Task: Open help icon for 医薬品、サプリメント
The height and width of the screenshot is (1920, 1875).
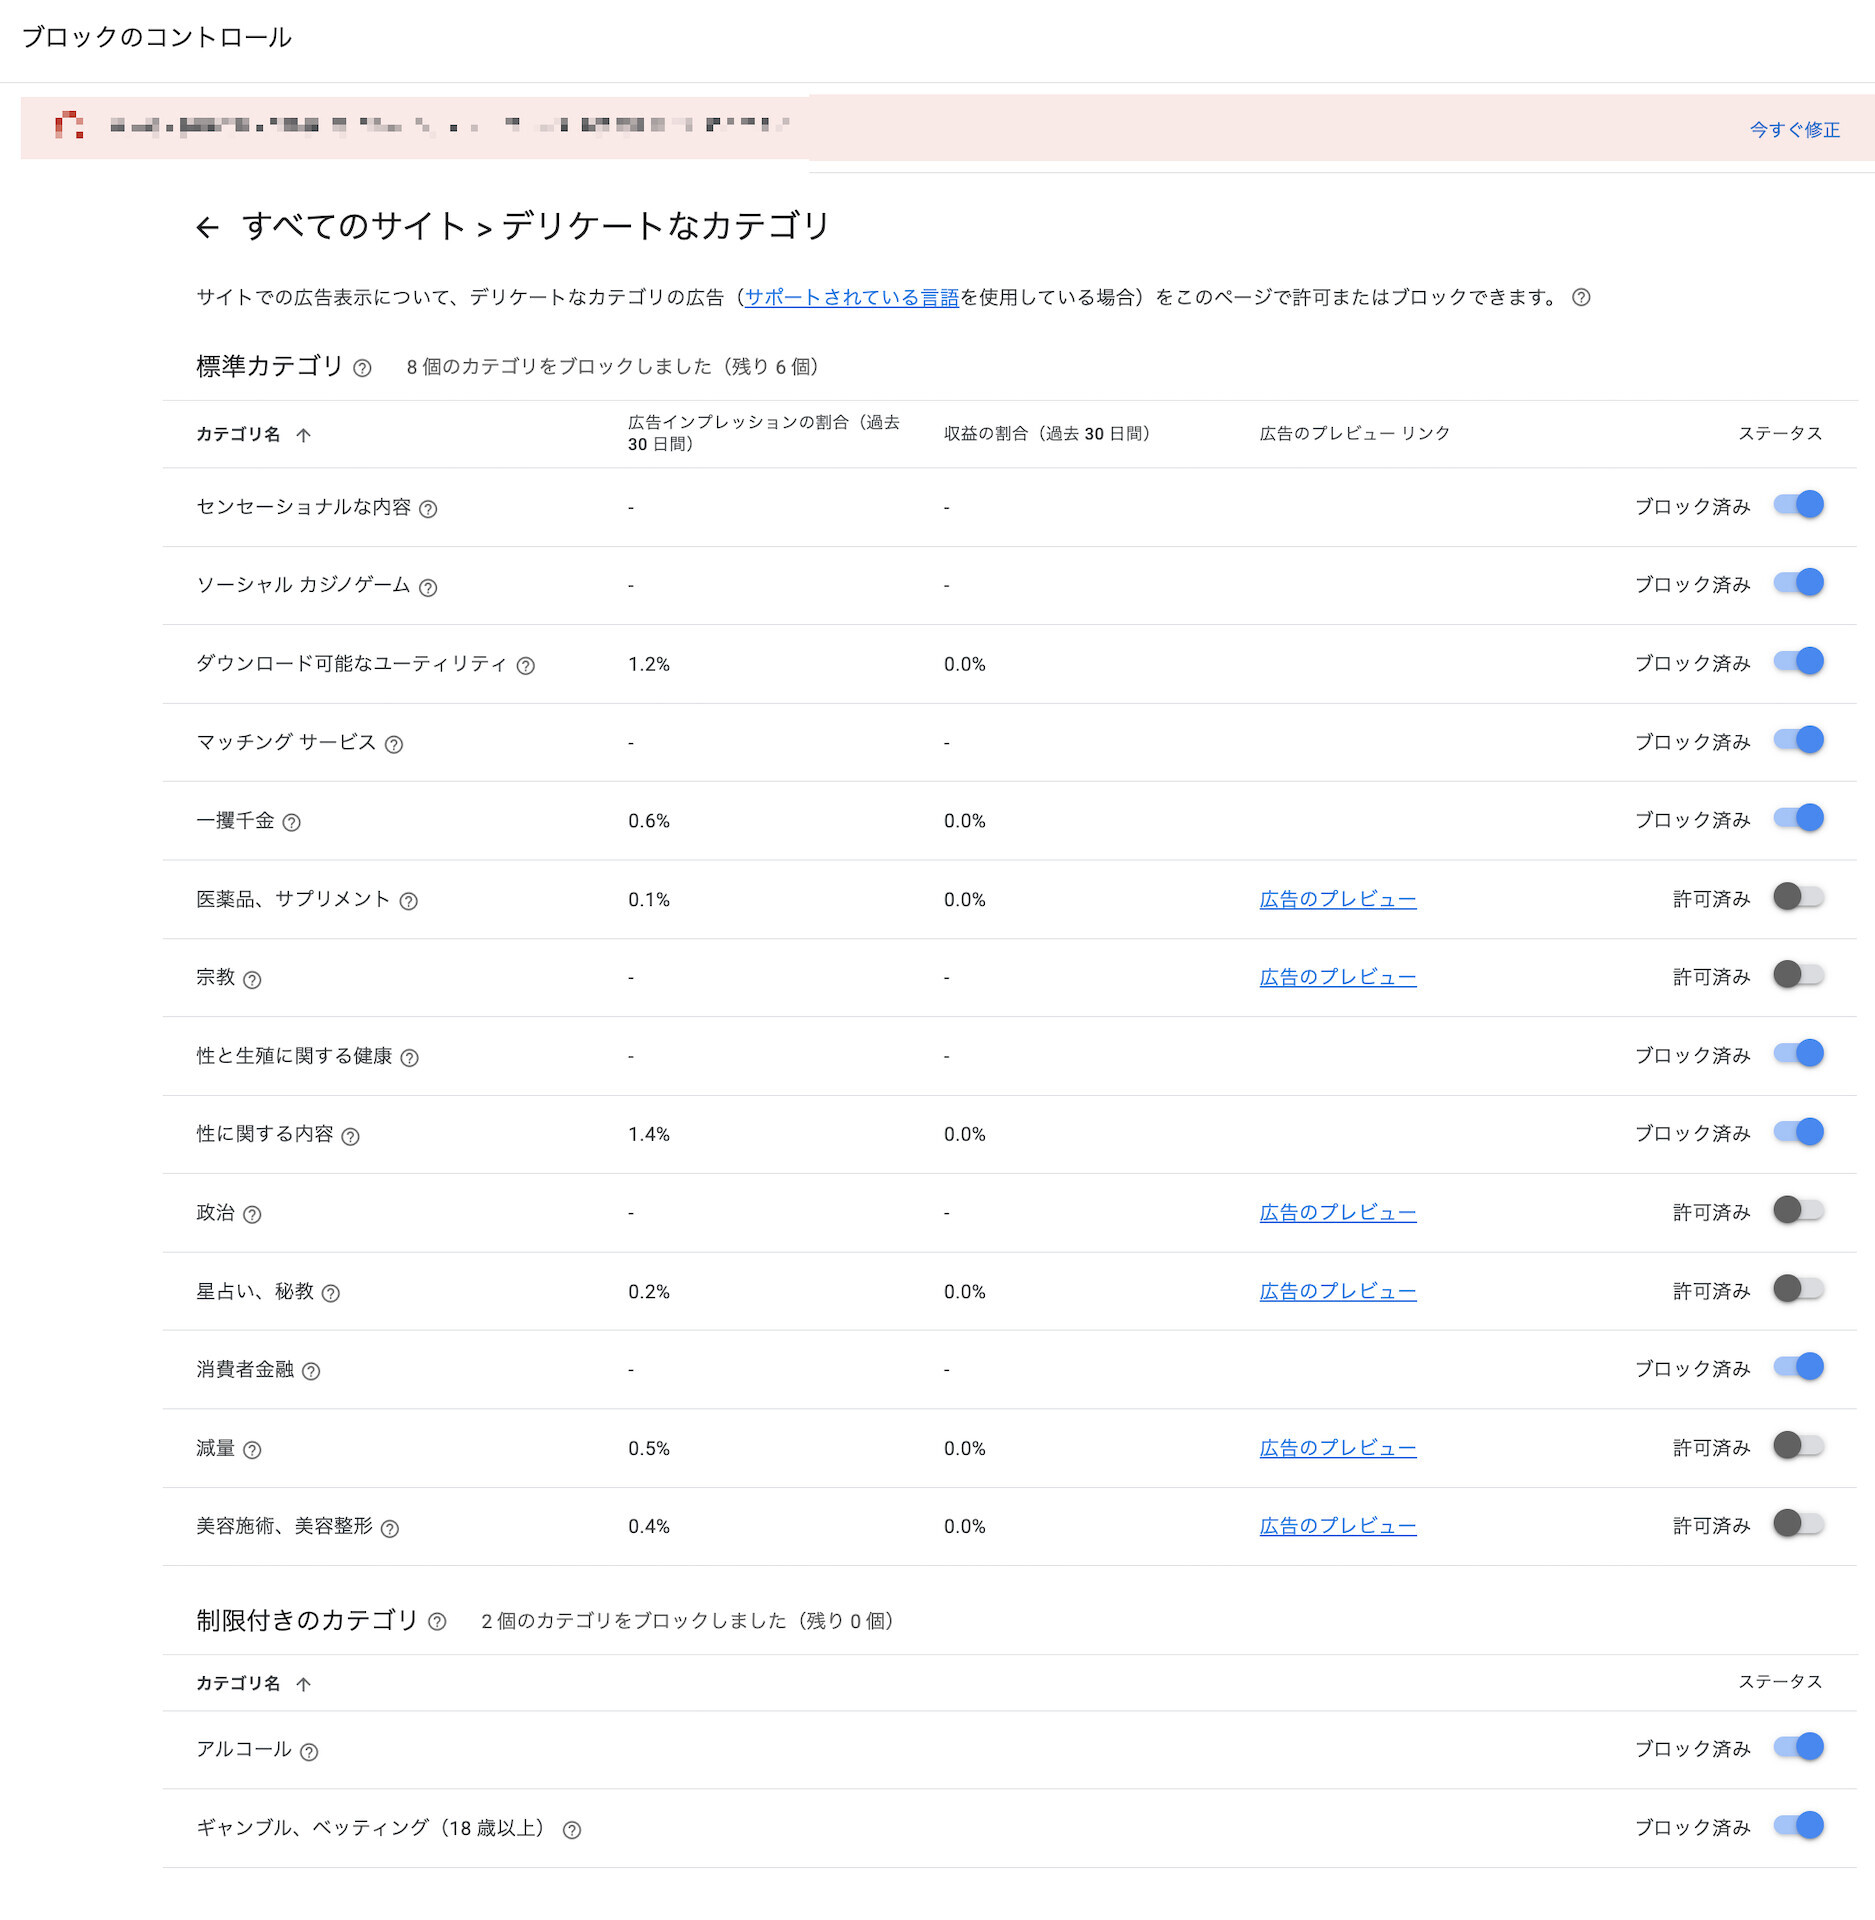Action: click(x=408, y=901)
